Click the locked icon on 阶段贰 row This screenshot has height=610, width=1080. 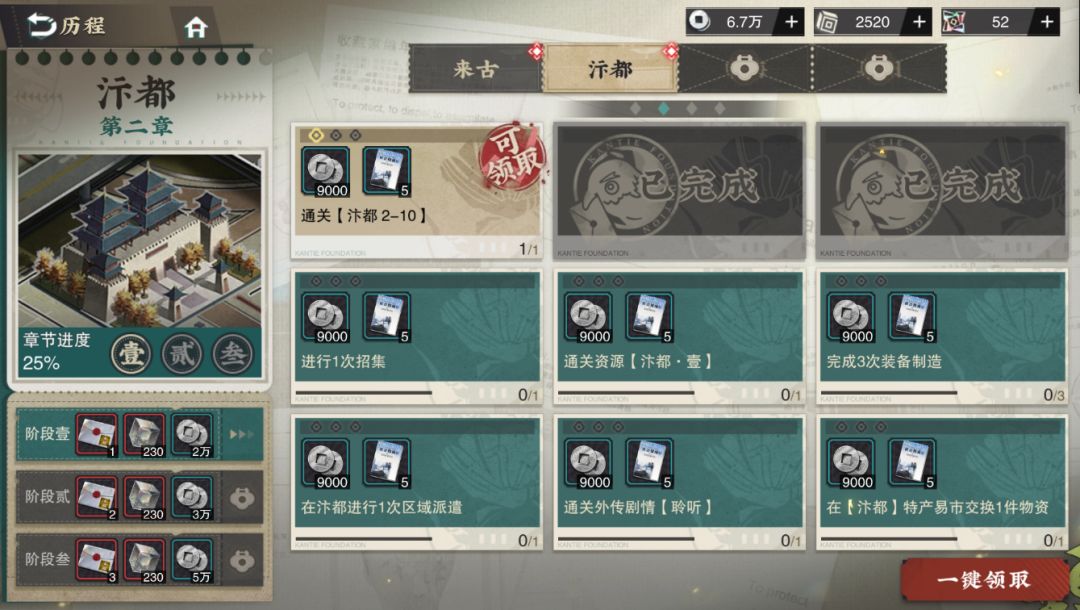(x=242, y=497)
